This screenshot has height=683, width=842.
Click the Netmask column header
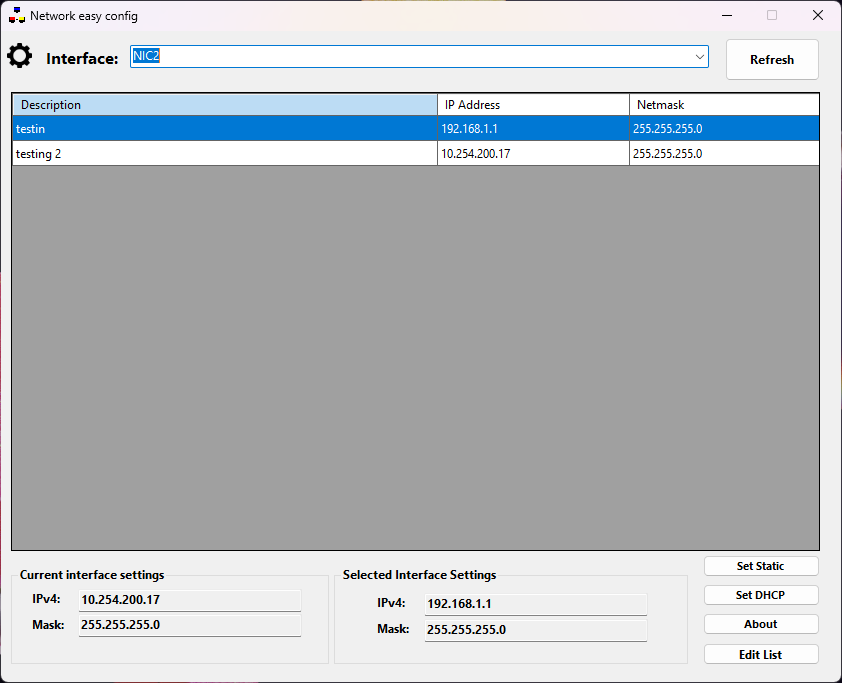[724, 105]
